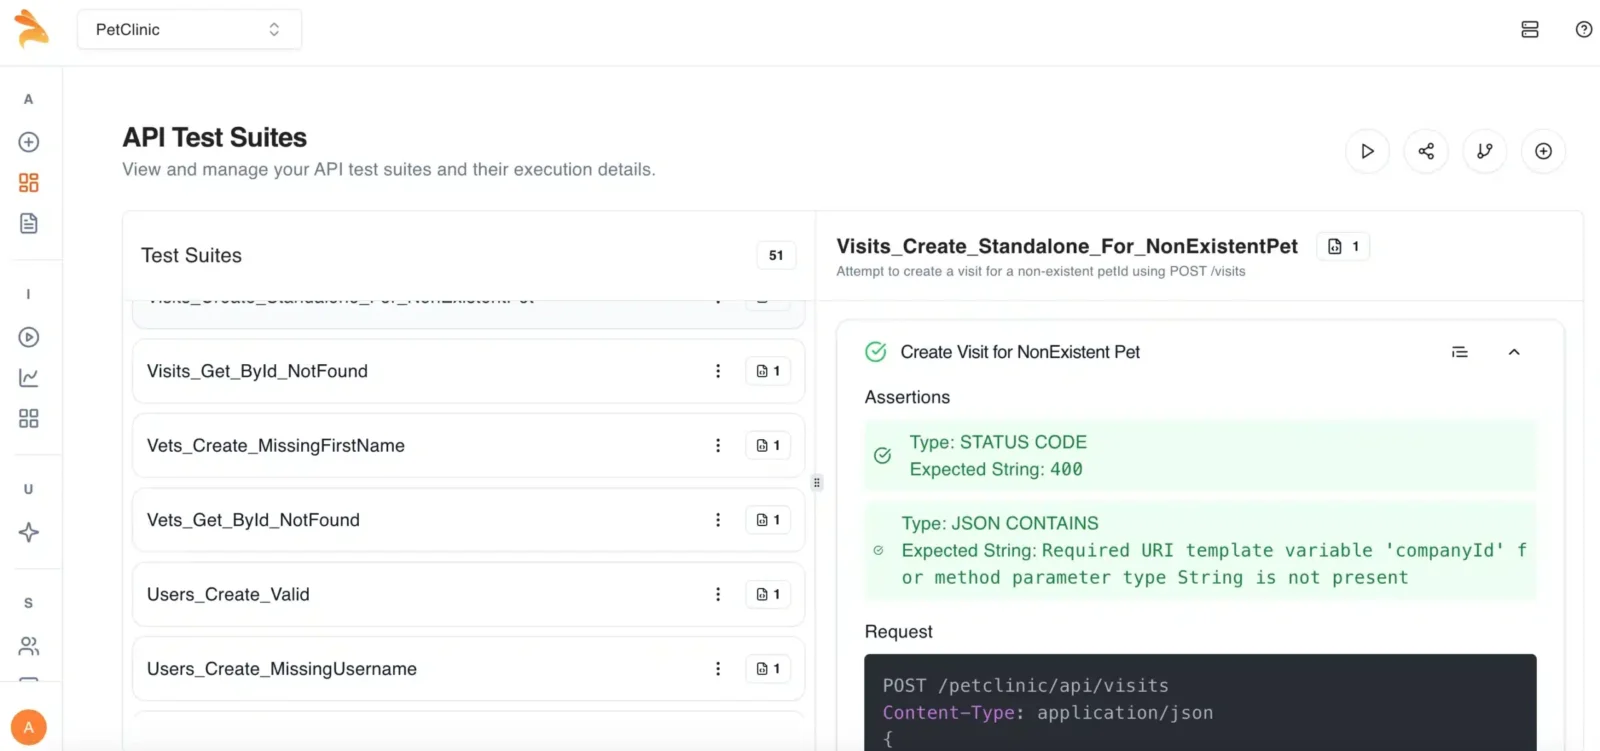This screenshot has height=751, width=1600.
Task: Collapse the Create Visit for NonExistent Pet step
Action: [1514, 352]
